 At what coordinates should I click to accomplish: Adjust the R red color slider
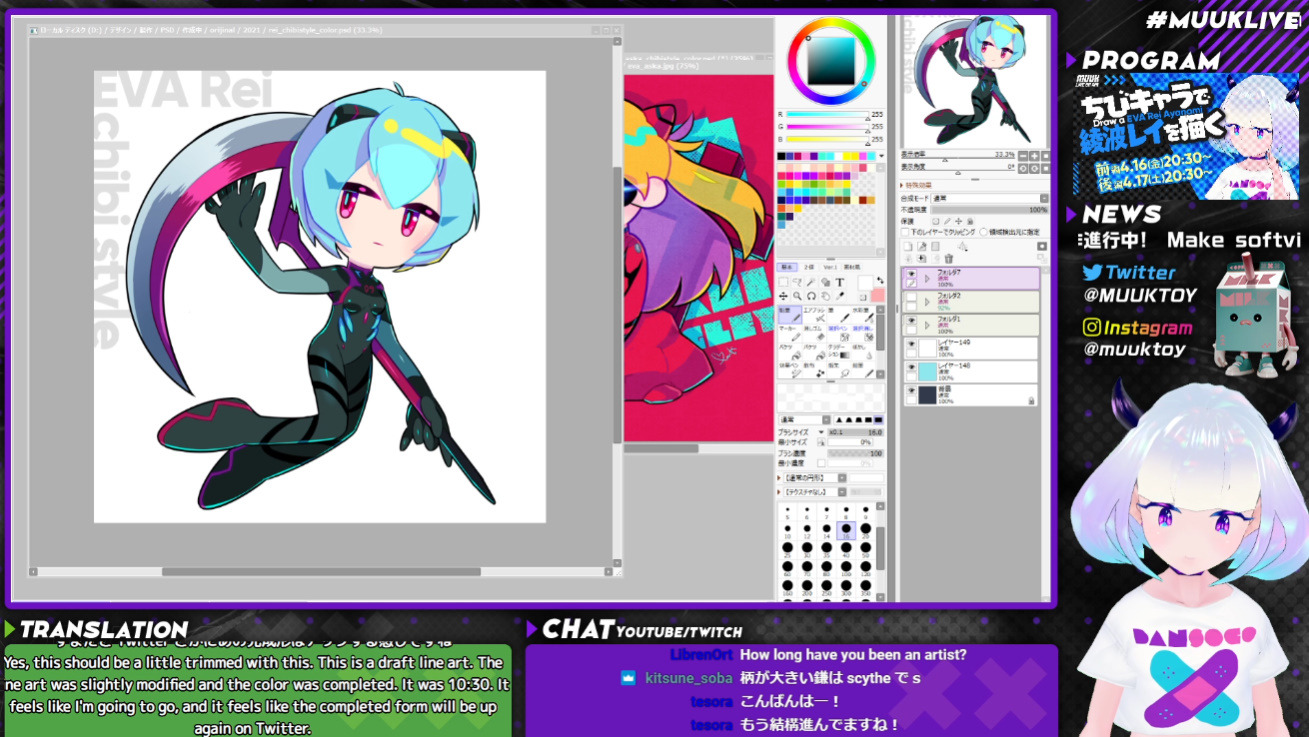[x=828, y=114]
